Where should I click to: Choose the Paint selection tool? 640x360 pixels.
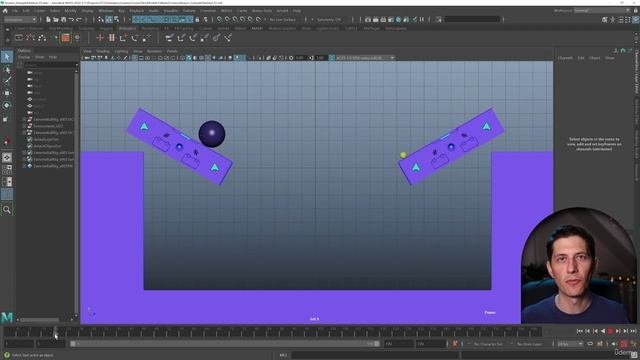click(7, 81)
